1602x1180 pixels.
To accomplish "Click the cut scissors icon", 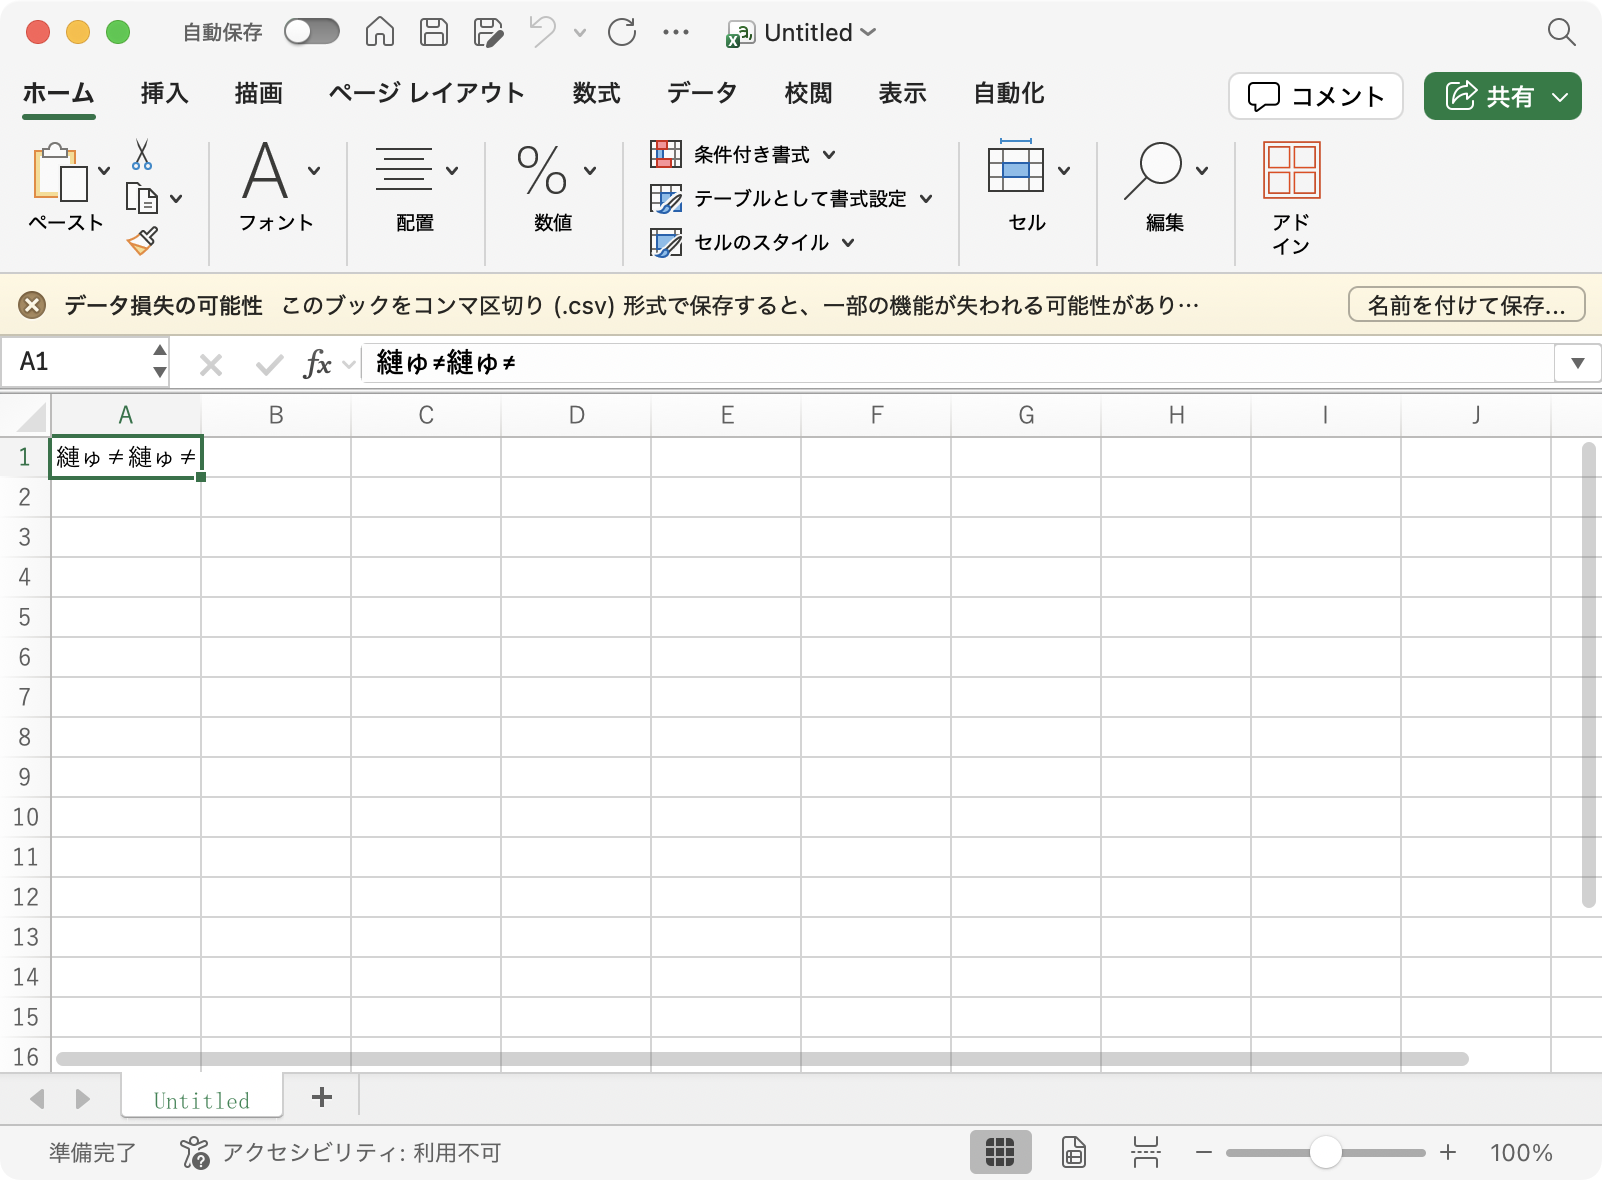I will tap(142, 155).
